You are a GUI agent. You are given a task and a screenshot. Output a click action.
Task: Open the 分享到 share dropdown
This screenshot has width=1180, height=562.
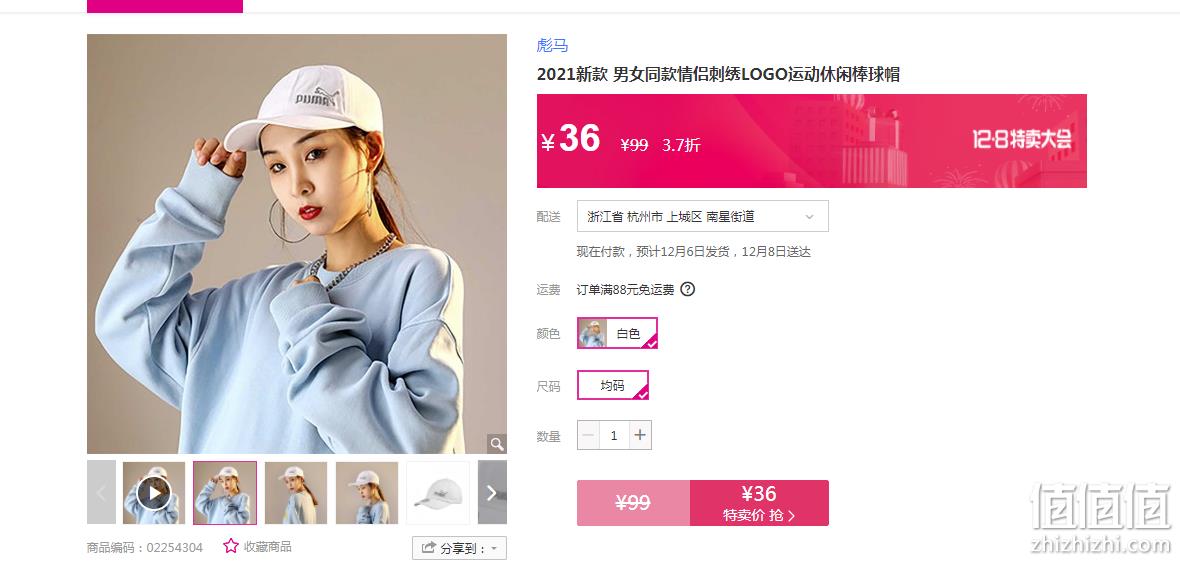tap(460, 548)
